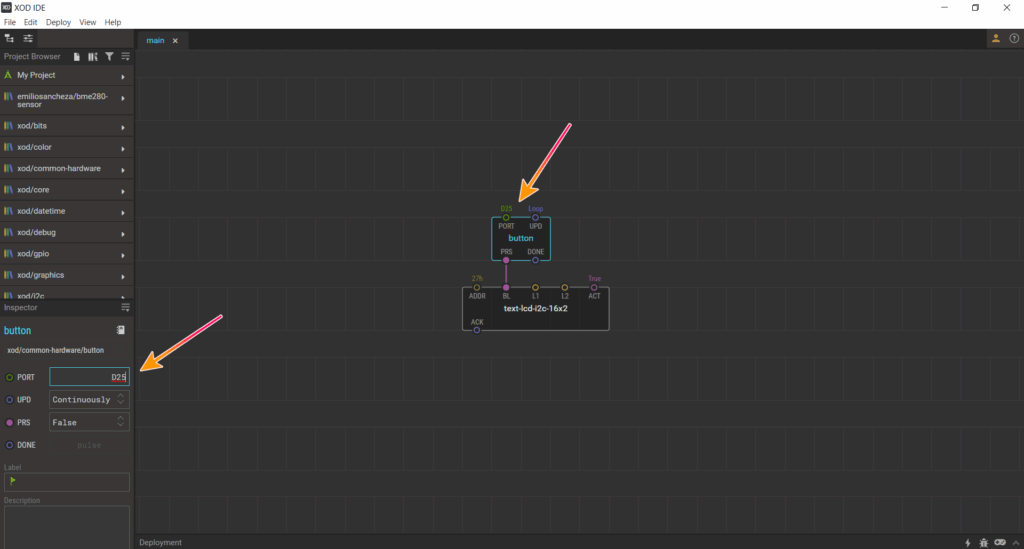Click the PORT pin circle in Inspector
The width and height of the screenshot is (1024, 549).
click(9, 377)
